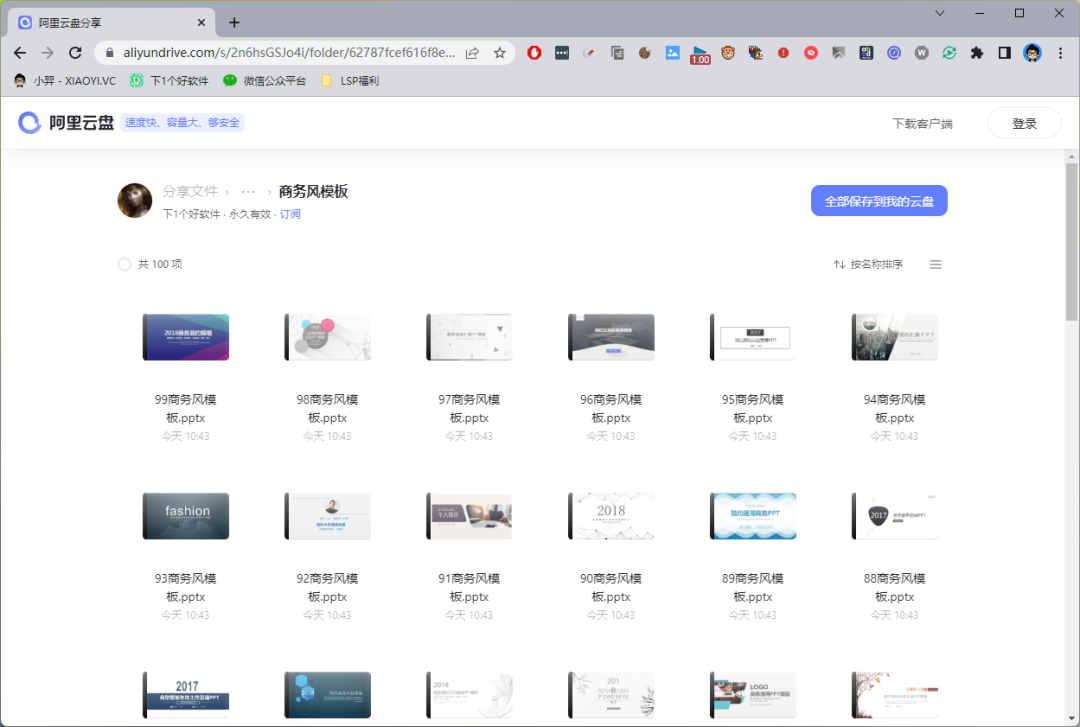Viewport: 1080px width, 727px height.
Task: Open the Chrome extensions puzzle icon
Action: pyautogui.click(x=977, y=53)
